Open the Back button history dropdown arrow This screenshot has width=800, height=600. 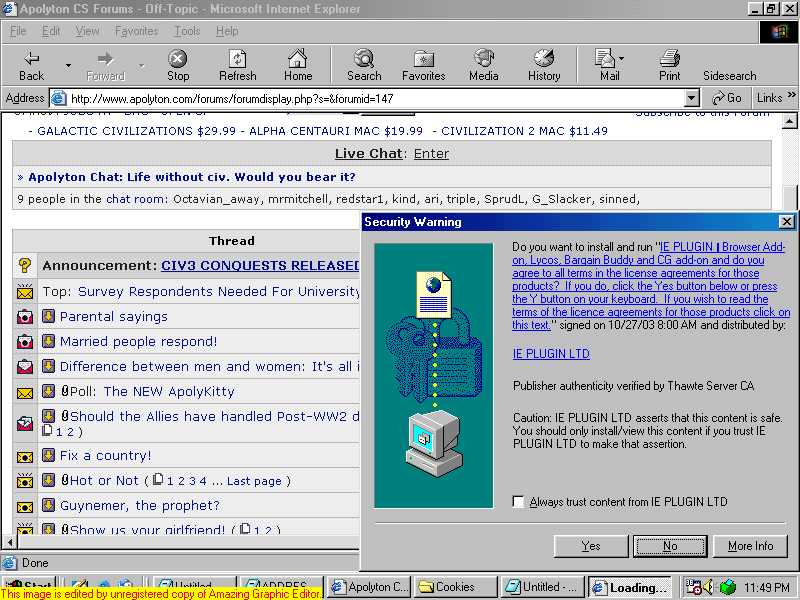[68, 65]
